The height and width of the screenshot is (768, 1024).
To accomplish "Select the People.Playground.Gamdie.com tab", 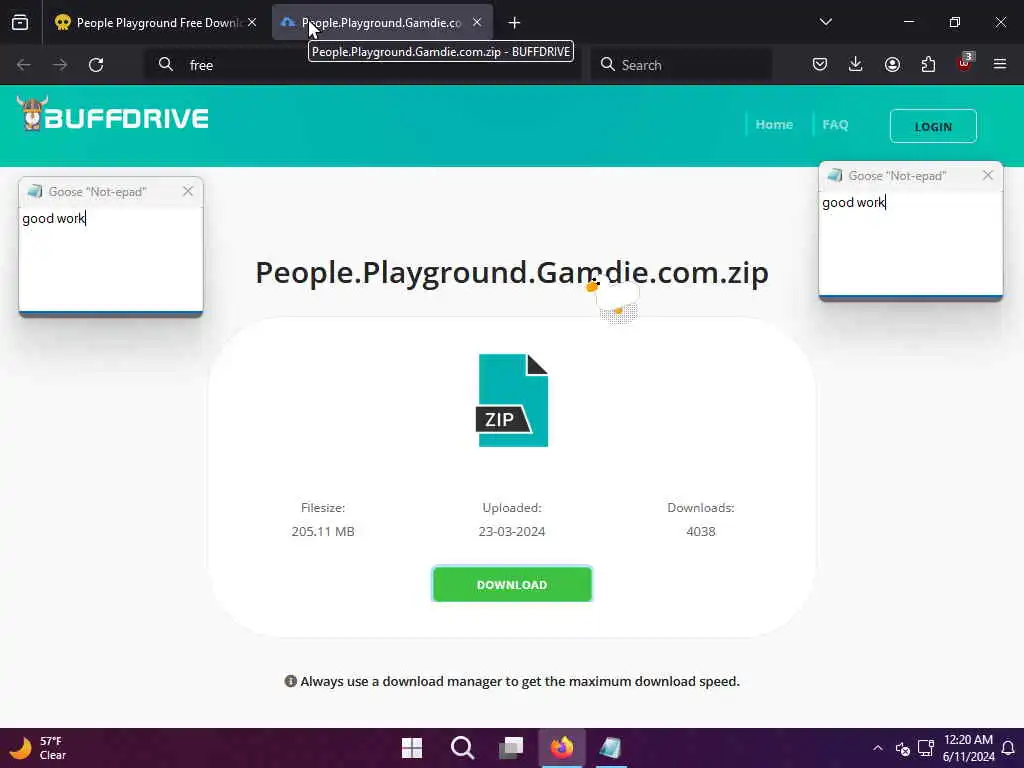I will pyautogui.click(x=382, y=23).
